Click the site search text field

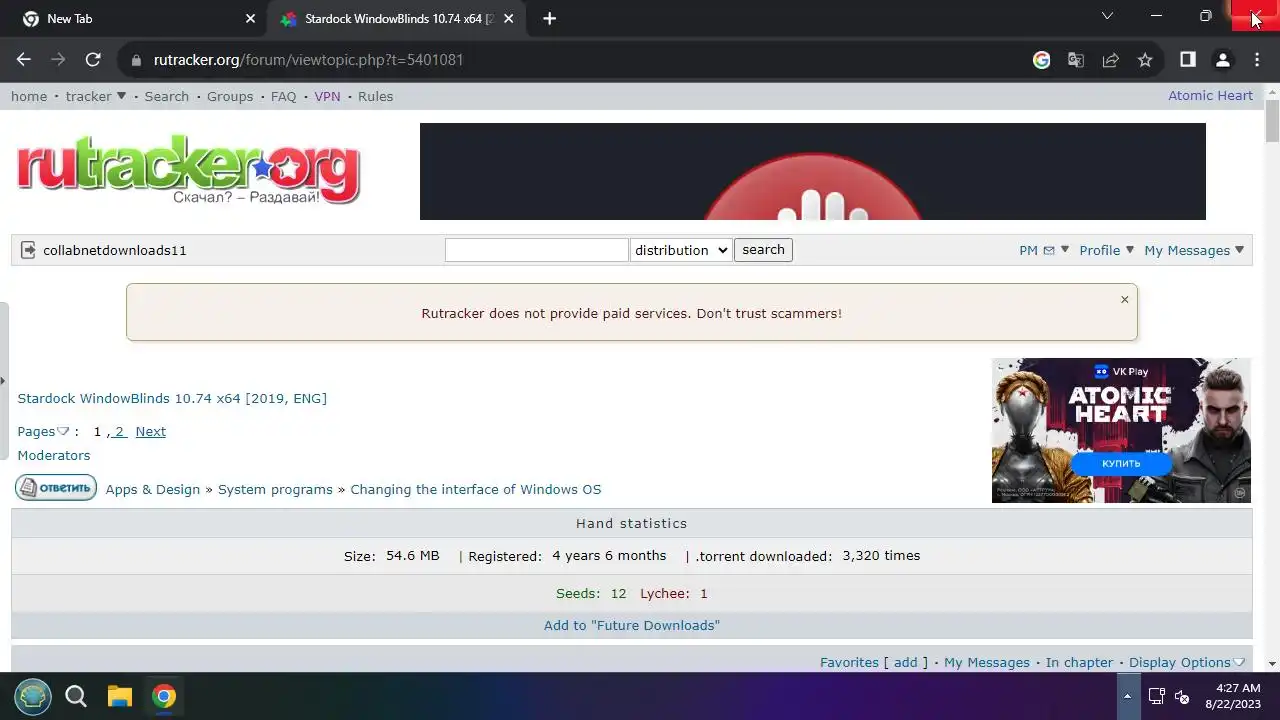coord(537,250)
